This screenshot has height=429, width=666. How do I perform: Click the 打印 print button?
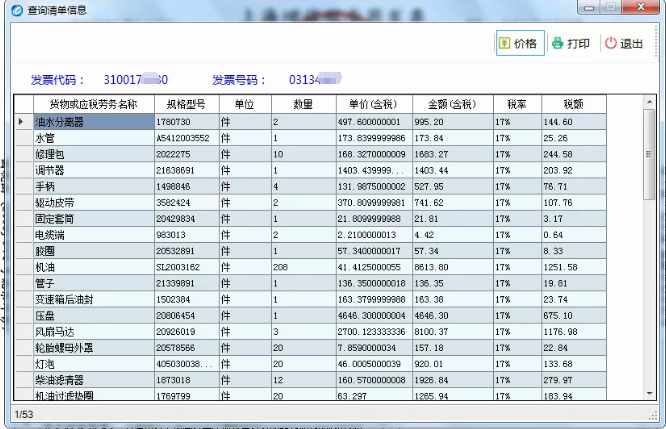(572, 43)
